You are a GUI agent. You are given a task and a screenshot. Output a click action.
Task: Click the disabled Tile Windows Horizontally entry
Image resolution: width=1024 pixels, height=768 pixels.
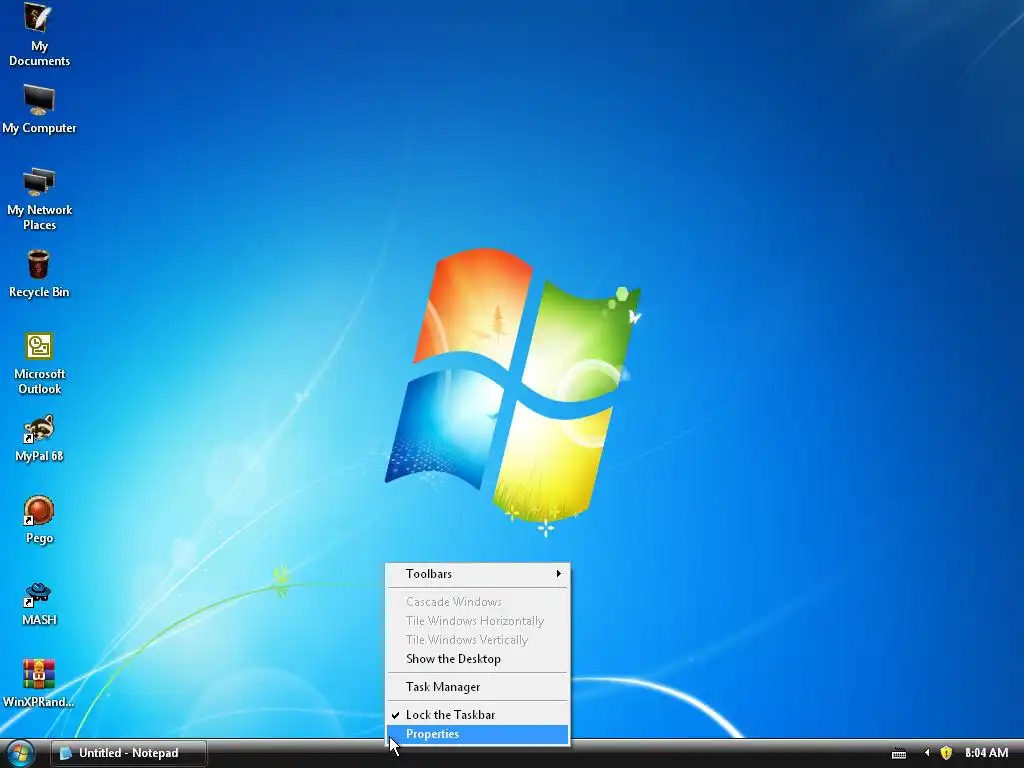pyautogui.click(x=477, y=620)
